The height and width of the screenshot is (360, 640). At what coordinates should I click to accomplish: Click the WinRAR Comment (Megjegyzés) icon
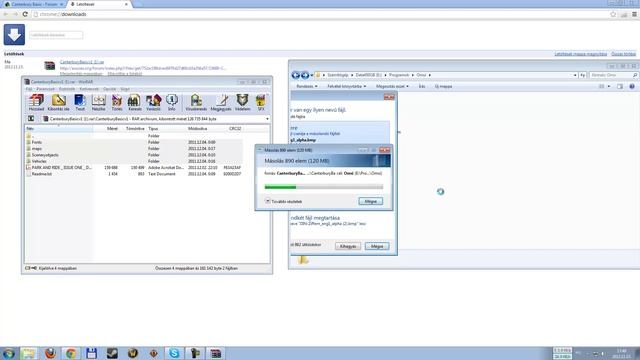pos(221,102)
